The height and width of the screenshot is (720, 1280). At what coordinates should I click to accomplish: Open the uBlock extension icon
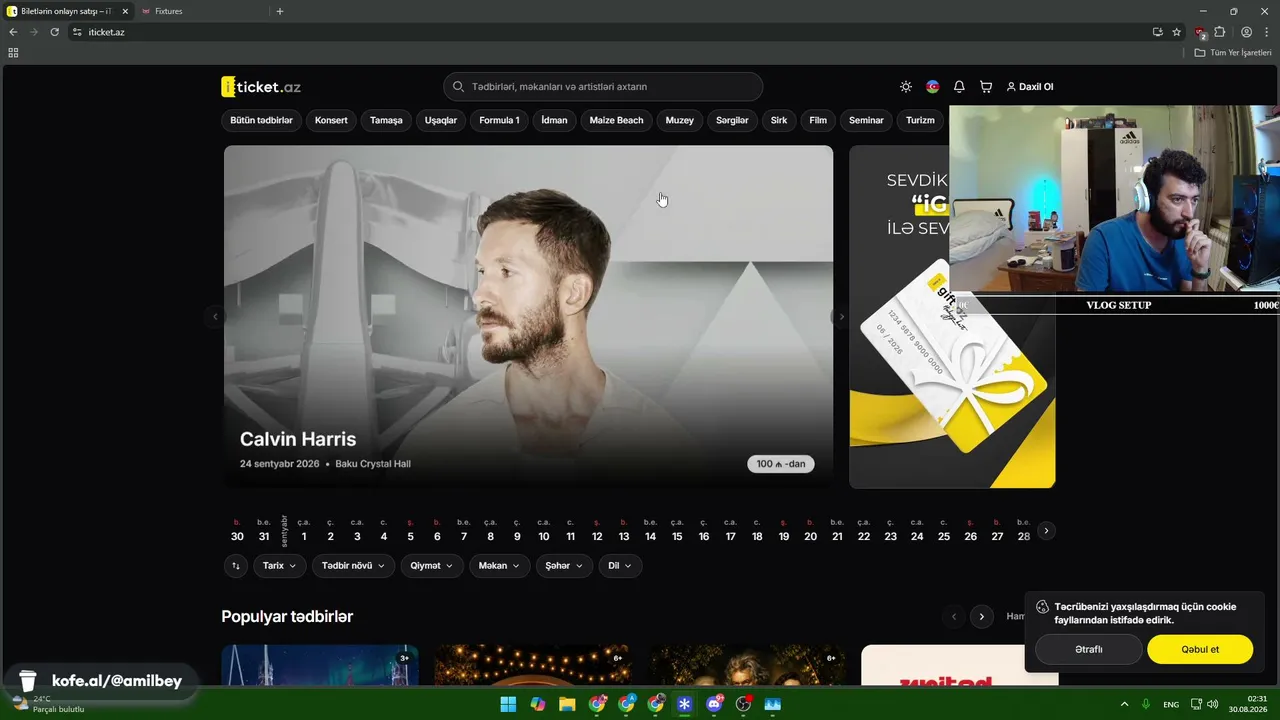[x=1201, y=32]
